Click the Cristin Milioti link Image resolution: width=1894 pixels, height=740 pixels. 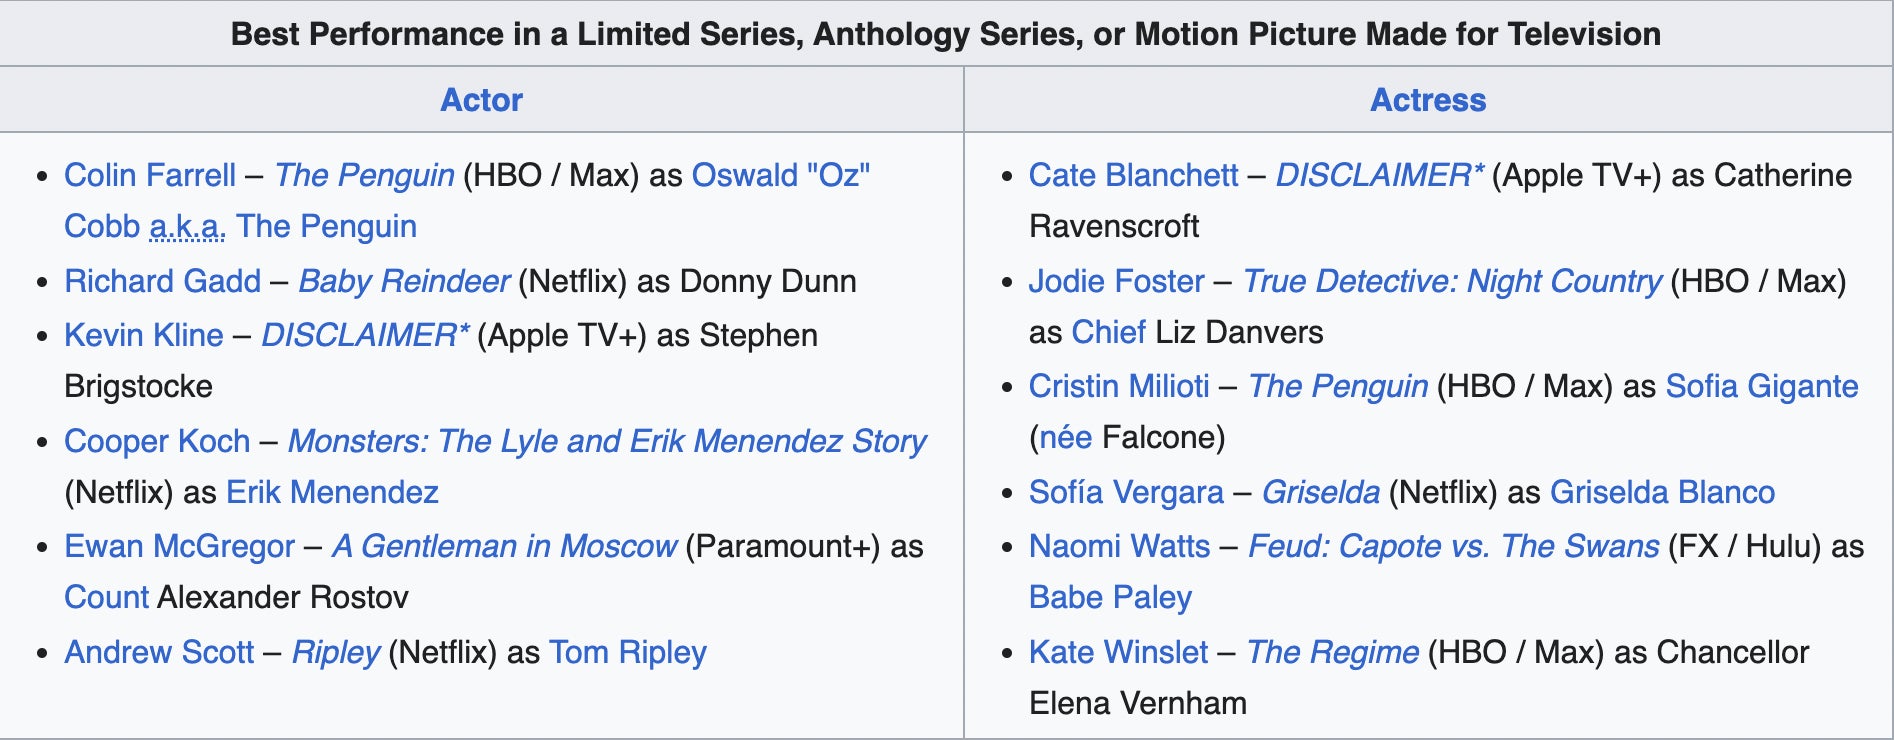point(1119,386)
